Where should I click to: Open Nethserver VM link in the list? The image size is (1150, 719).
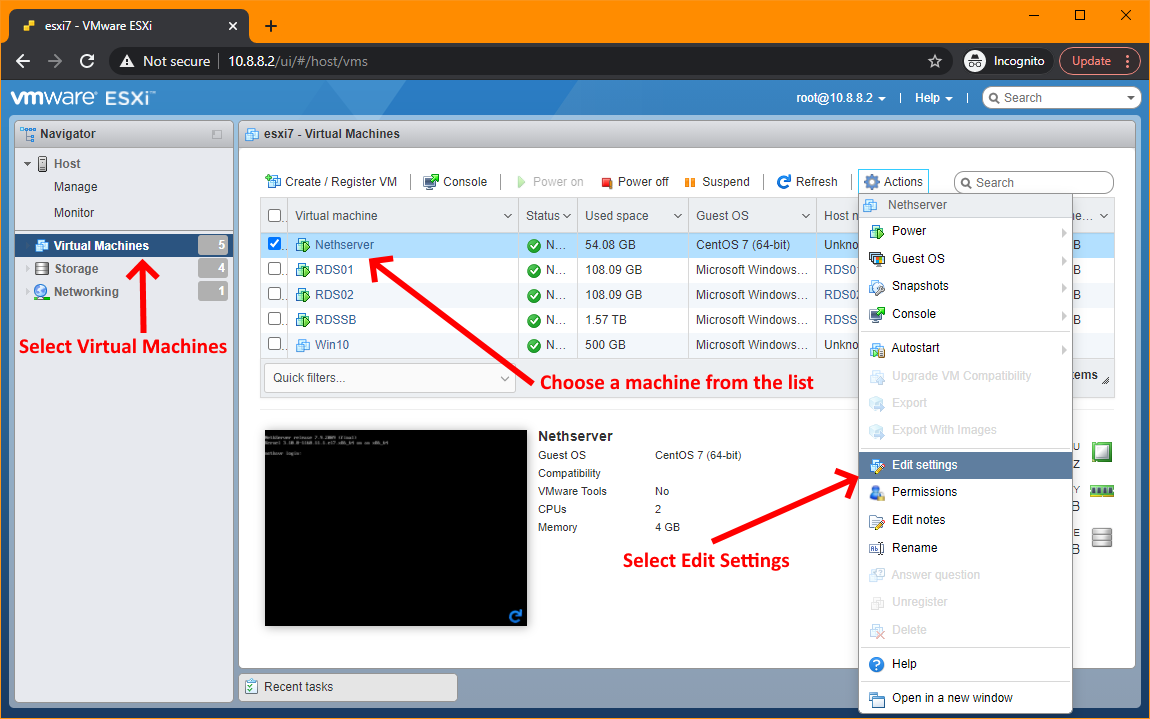click(x=344, y=245)
